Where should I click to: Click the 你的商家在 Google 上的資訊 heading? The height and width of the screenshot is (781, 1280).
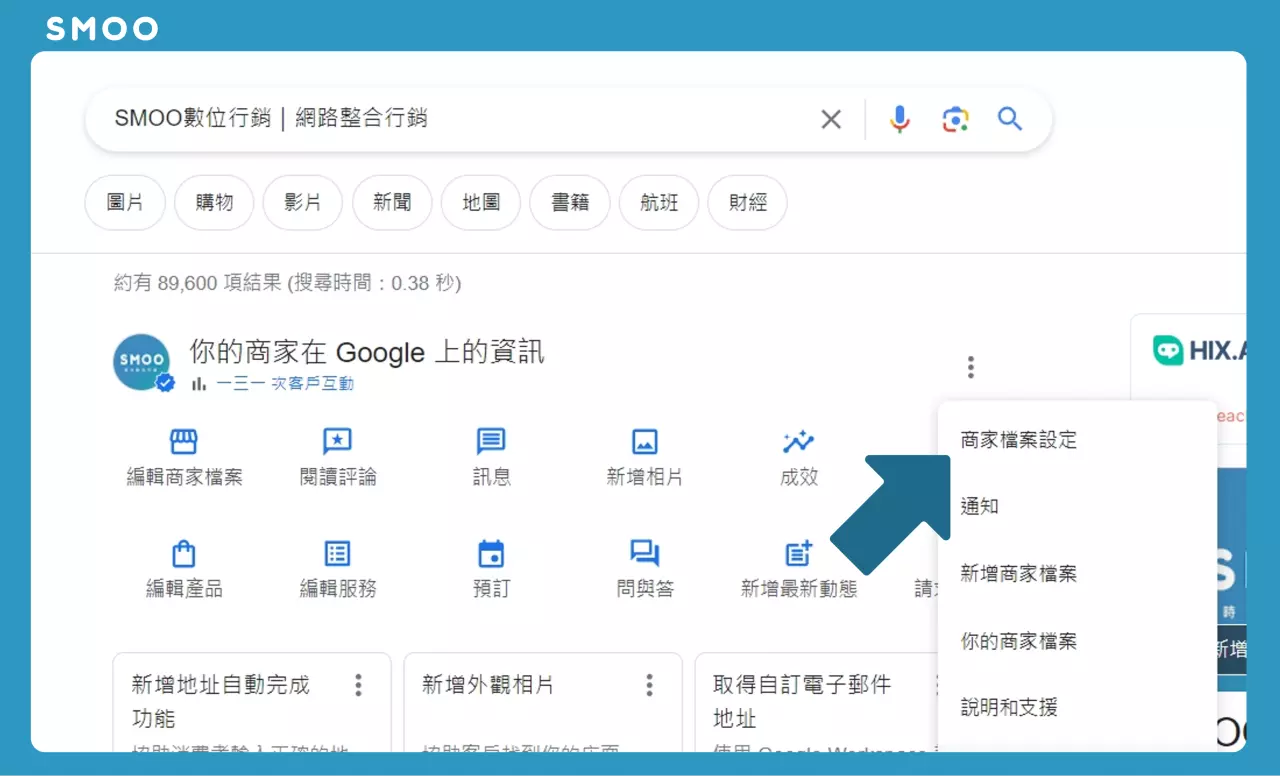[367, 352]
